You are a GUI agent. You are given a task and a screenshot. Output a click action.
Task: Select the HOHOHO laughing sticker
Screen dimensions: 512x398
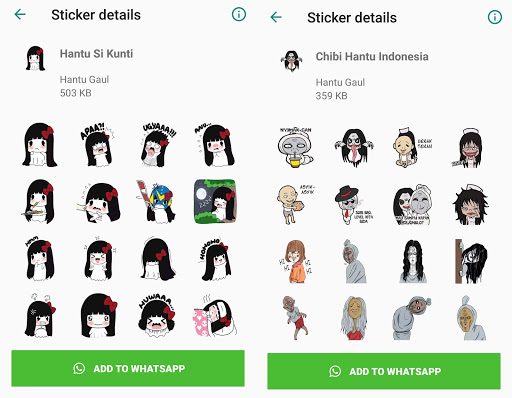coord(214,259)
